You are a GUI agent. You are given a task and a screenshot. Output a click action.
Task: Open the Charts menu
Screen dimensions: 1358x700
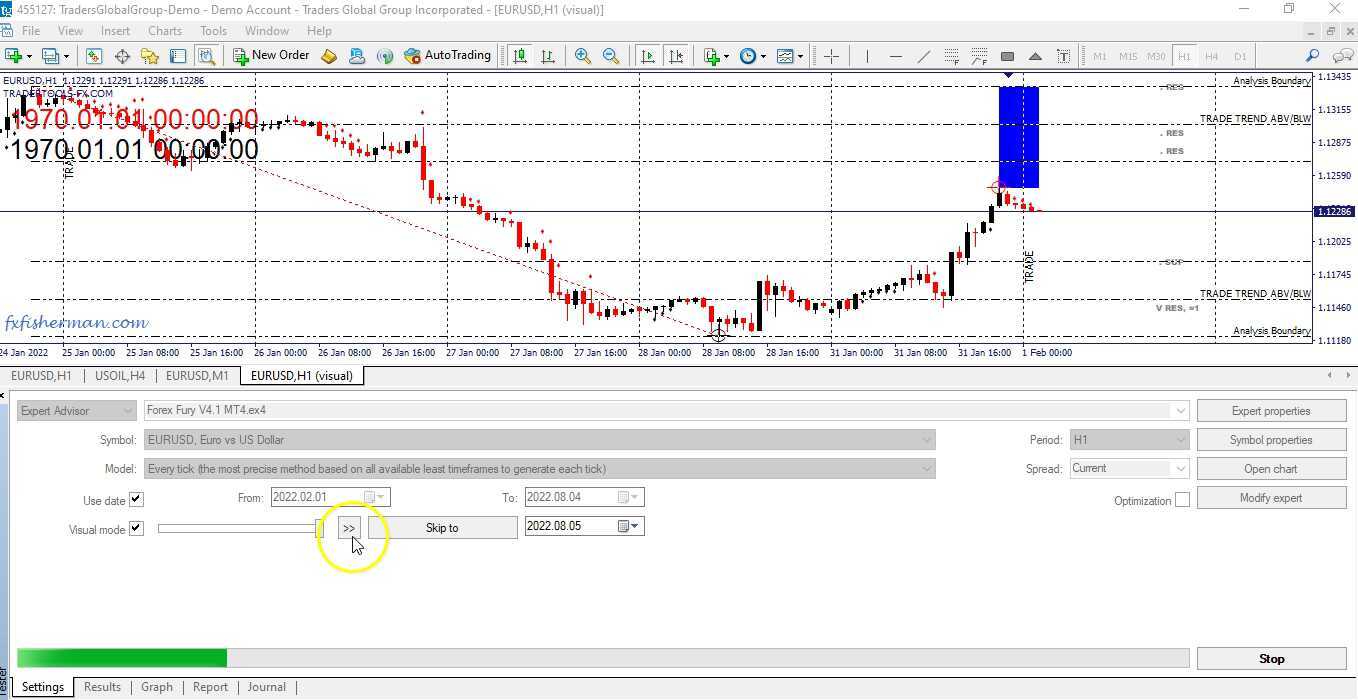(164, 31)
